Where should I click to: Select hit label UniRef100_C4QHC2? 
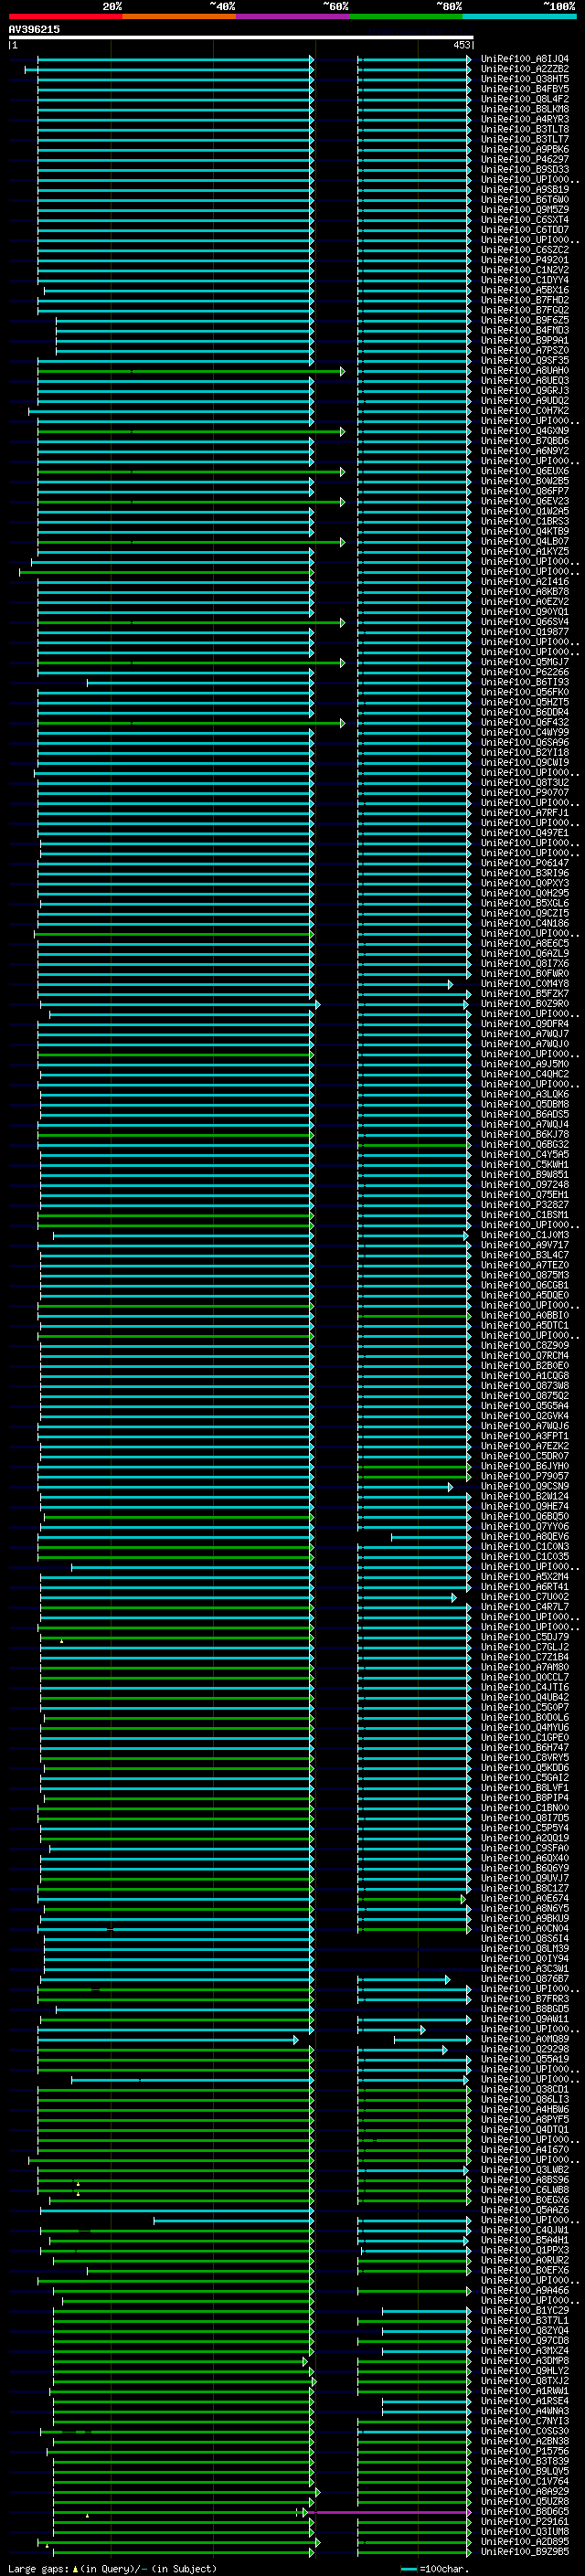pos(524,1074)
